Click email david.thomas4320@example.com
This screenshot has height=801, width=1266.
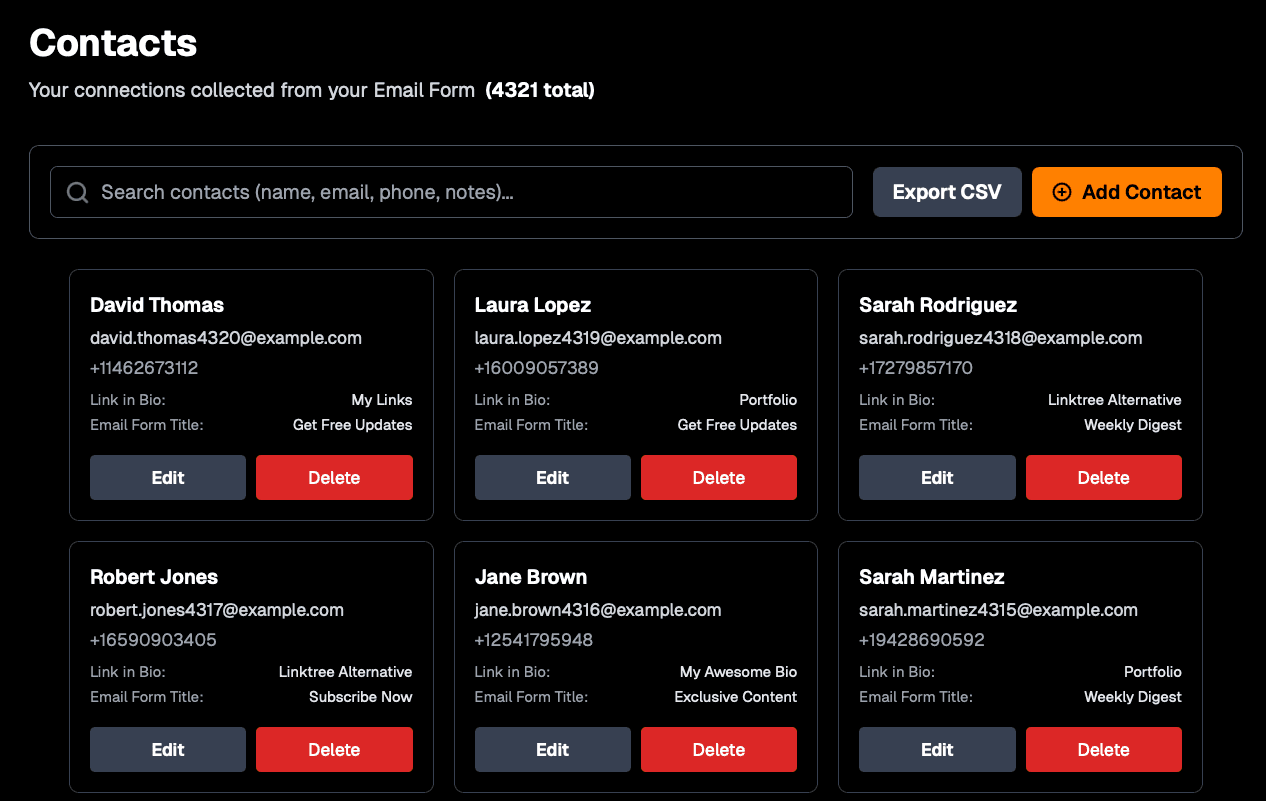[x=226, y=338]
